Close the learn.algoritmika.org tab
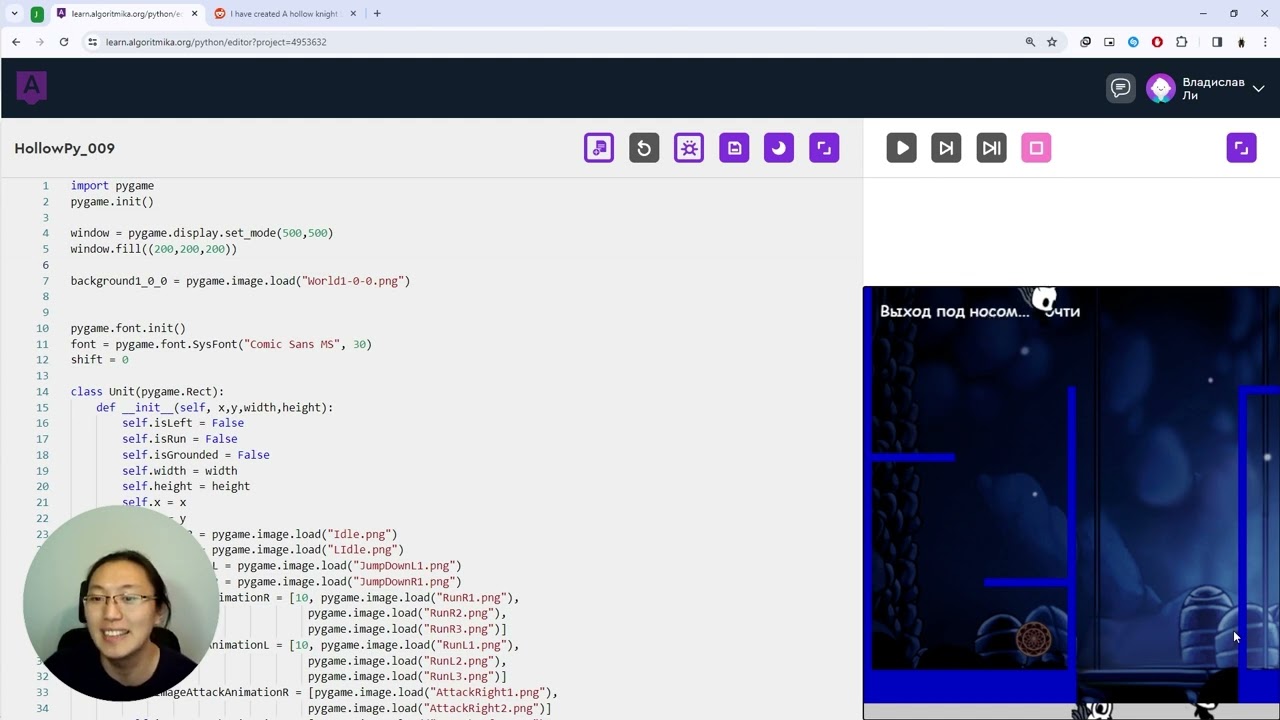1280x720 pixels. coord(194,14)
